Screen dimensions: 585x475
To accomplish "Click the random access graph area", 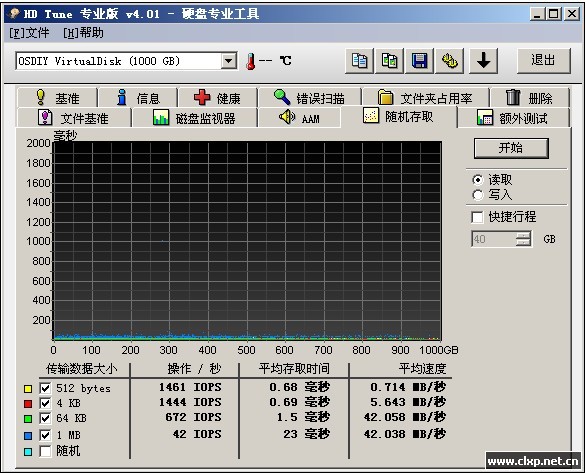I will pos(247,241).
